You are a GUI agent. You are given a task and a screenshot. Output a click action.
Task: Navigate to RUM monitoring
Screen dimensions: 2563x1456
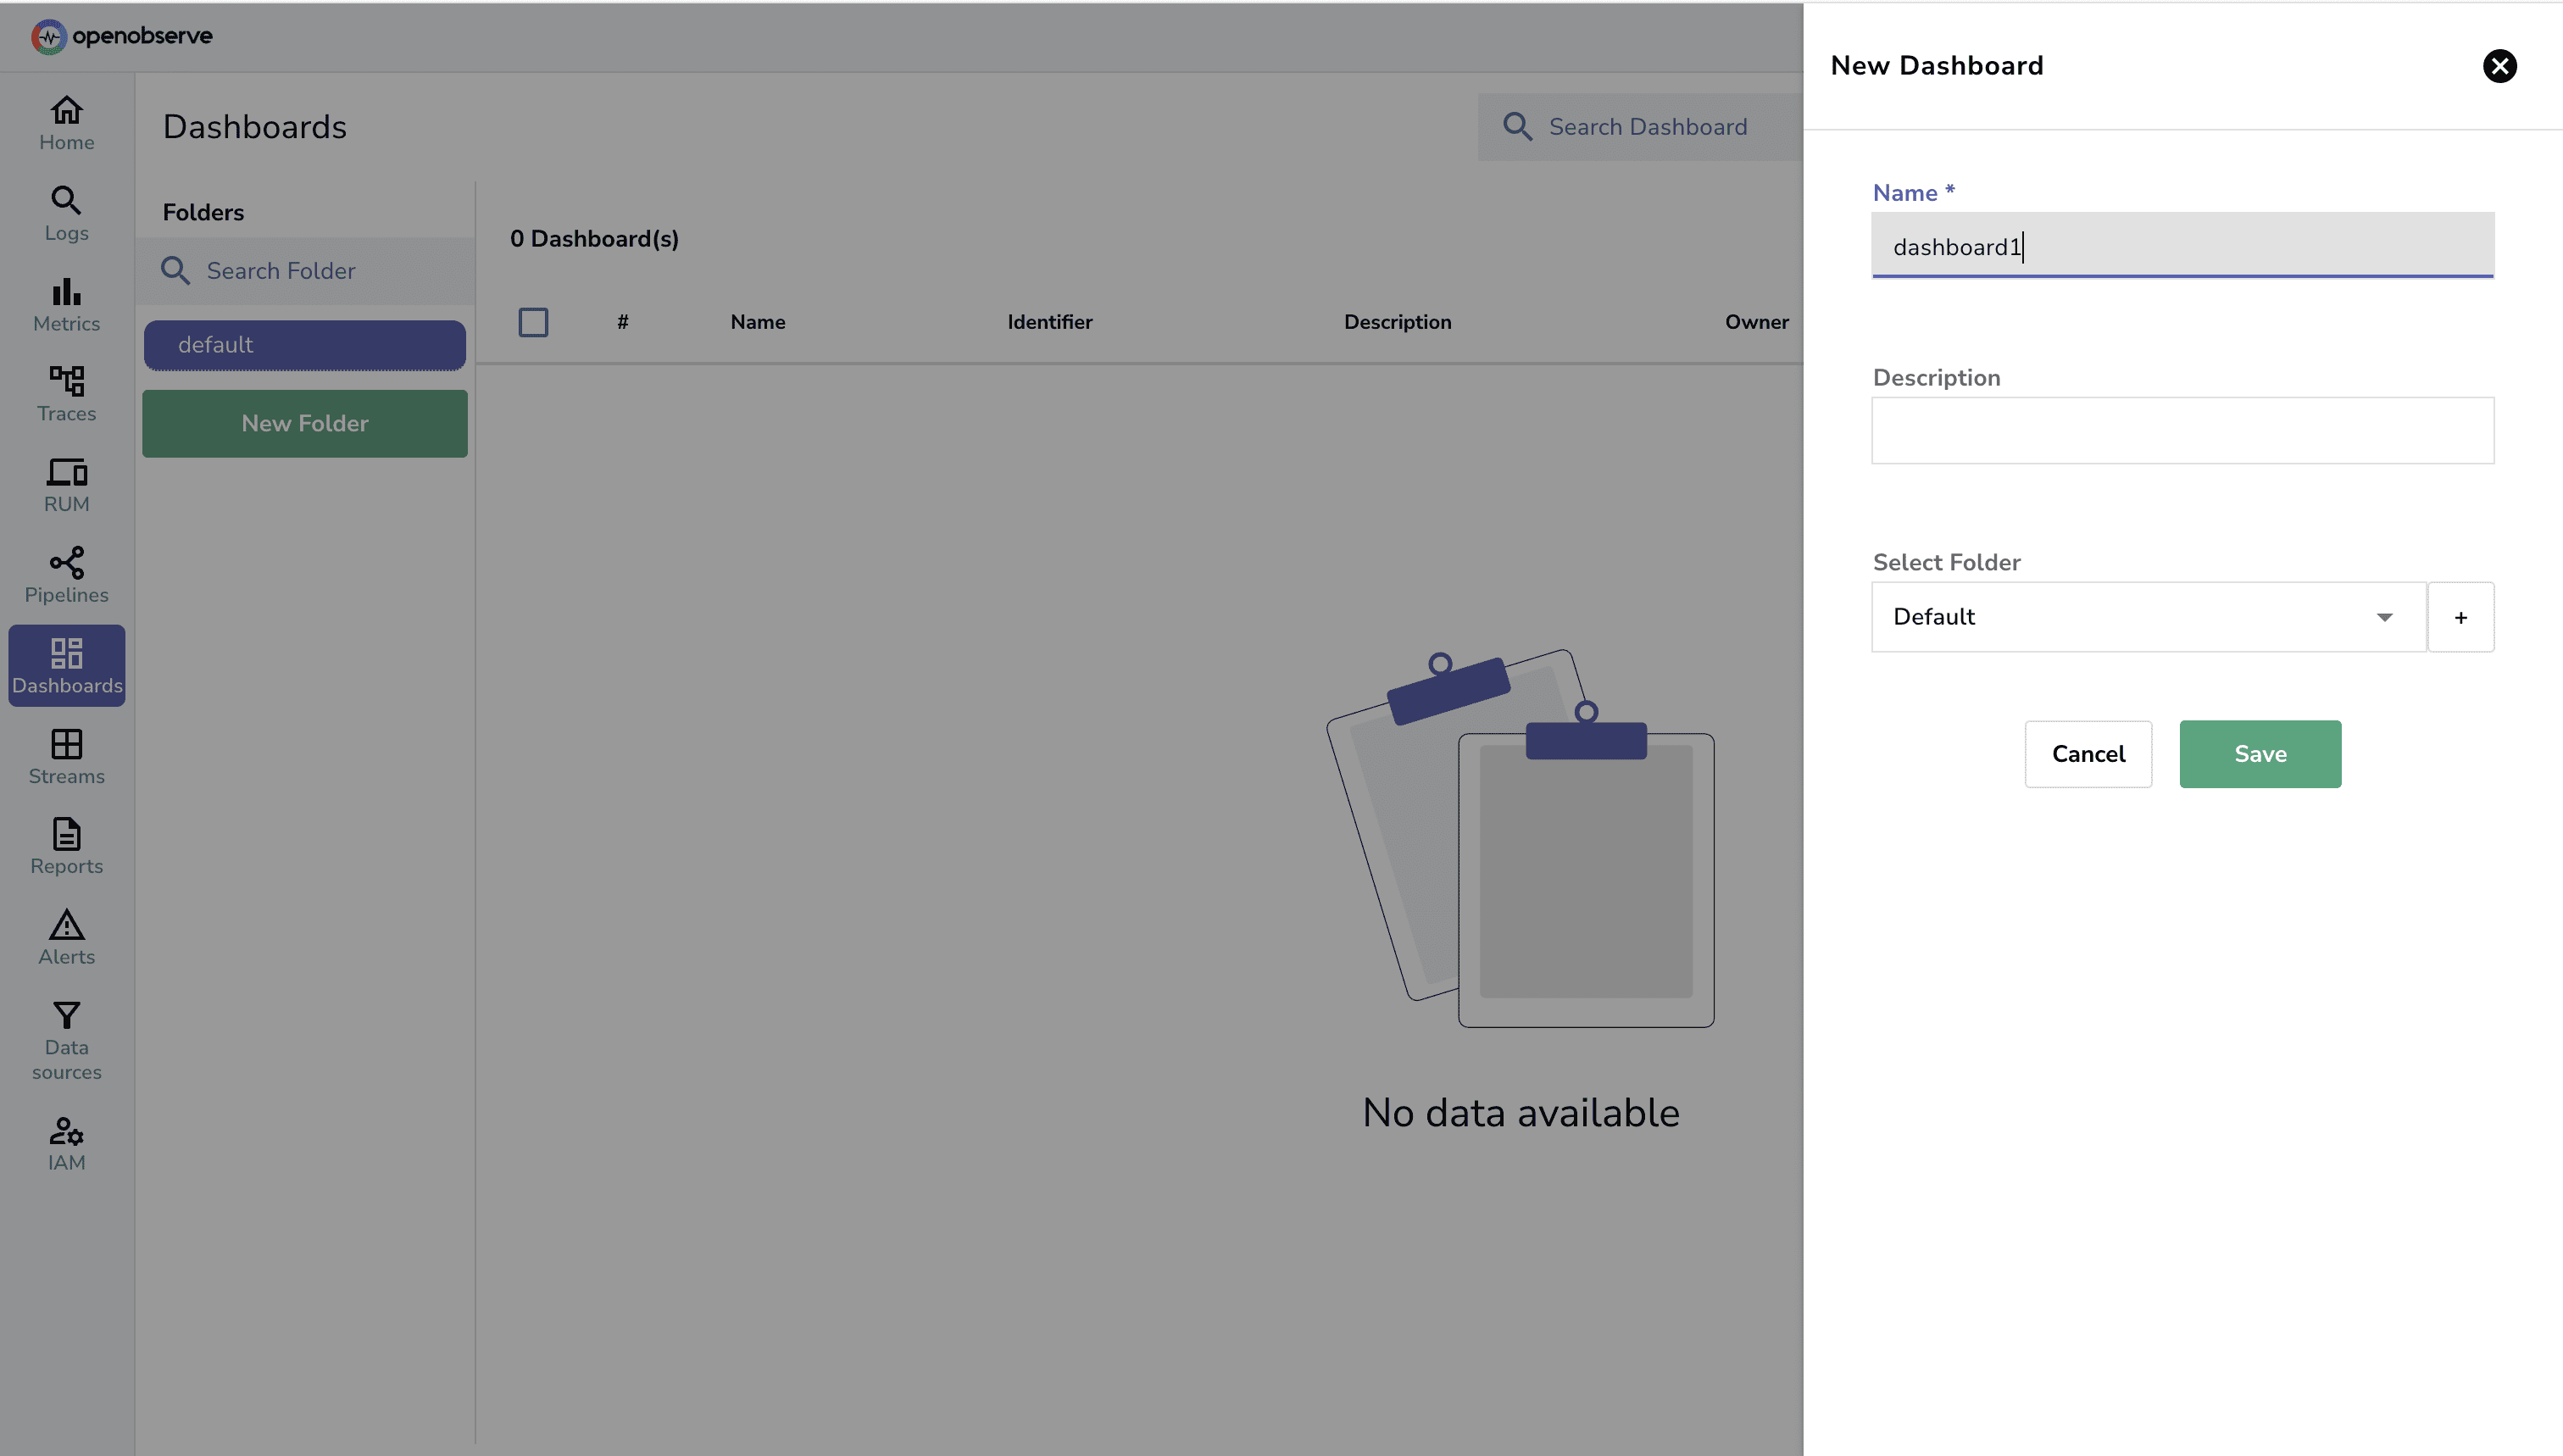[x=66, y=484]
